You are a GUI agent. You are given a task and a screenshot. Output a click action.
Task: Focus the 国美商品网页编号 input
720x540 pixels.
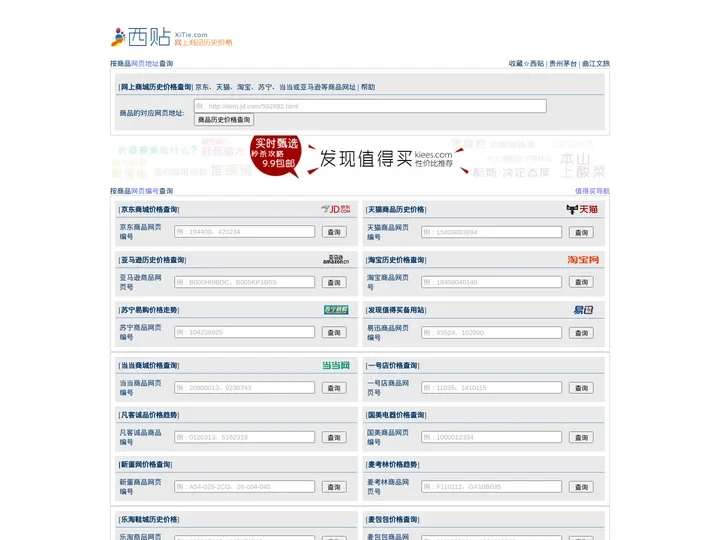tap(491, 437)
